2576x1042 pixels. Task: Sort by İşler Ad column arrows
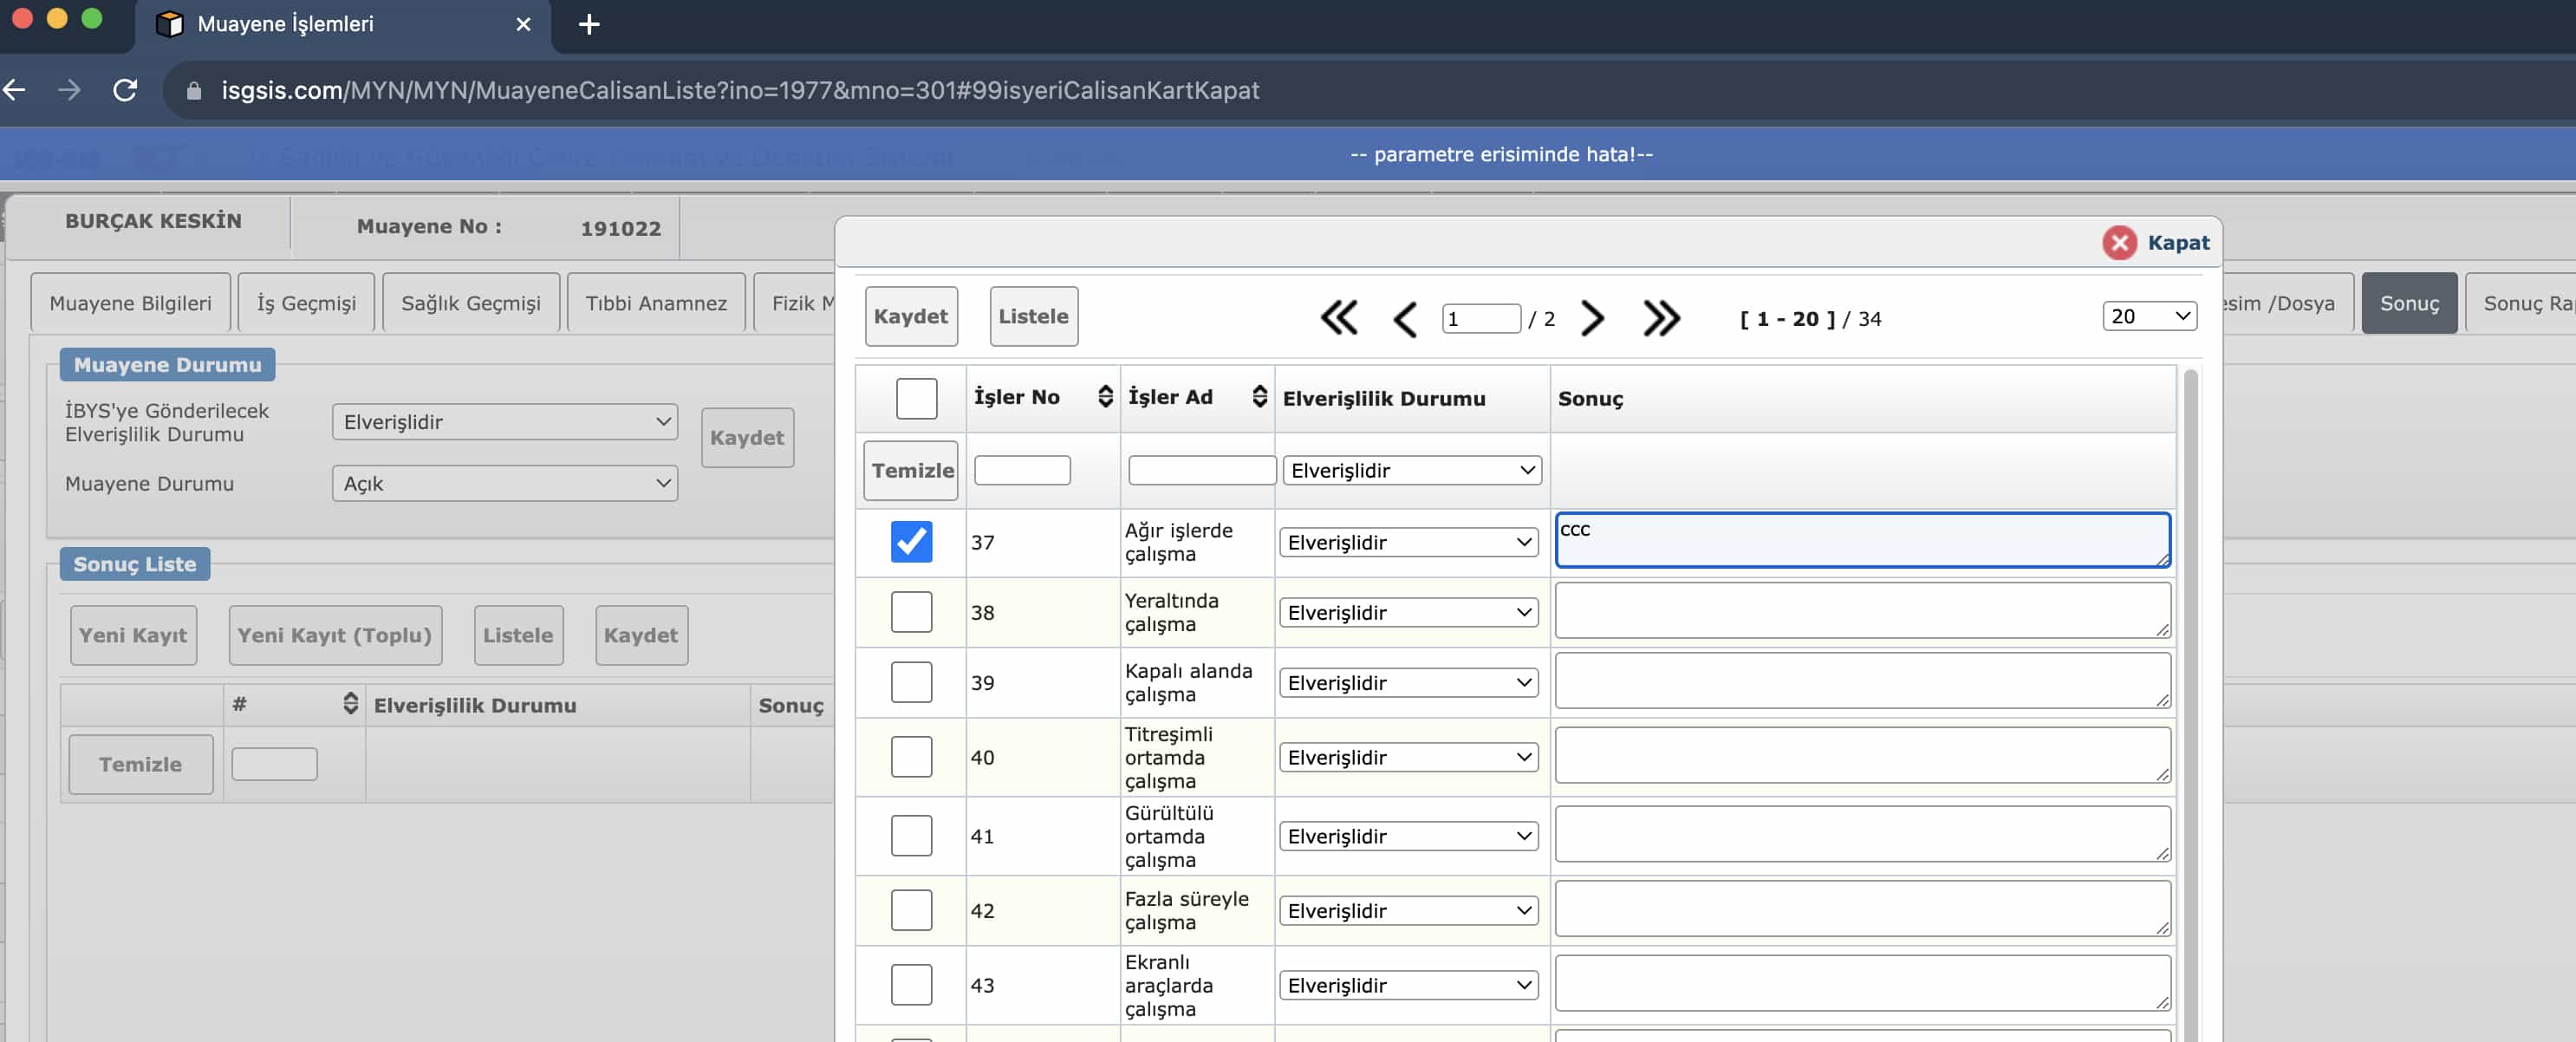point(1259,397)
